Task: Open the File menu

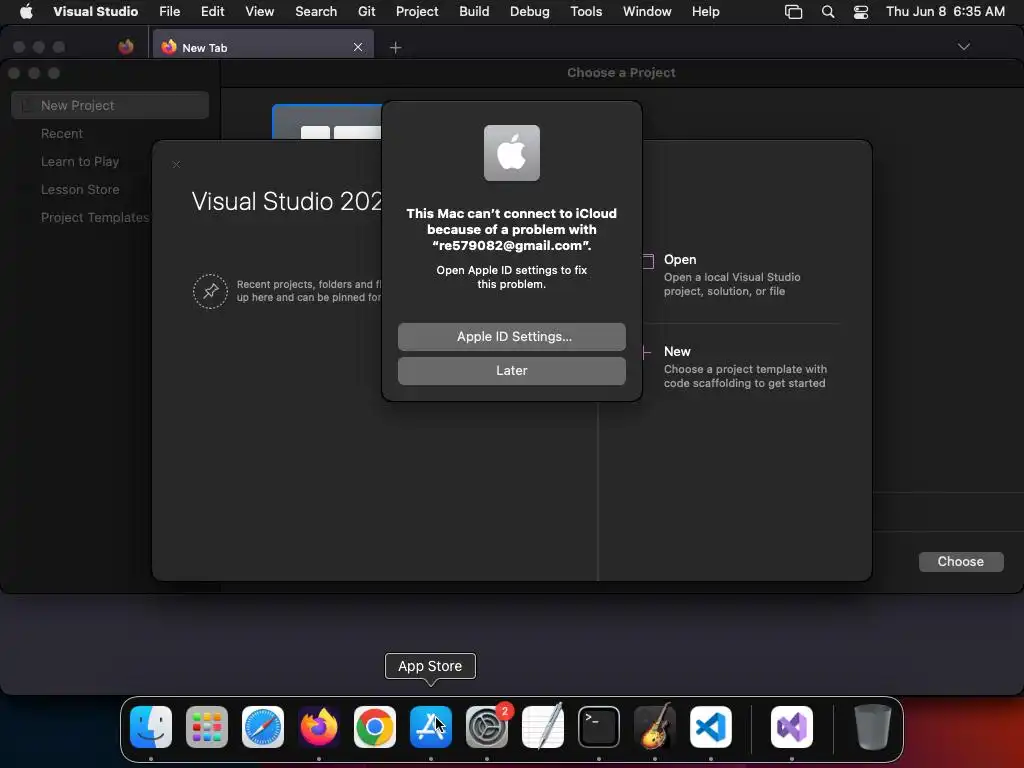Action: coord(170,11)
